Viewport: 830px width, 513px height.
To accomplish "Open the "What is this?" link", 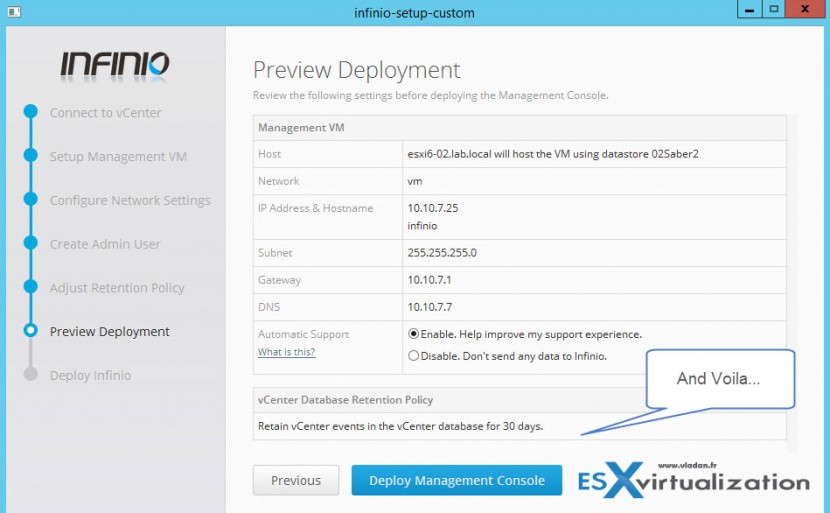I will click(286, 352).
